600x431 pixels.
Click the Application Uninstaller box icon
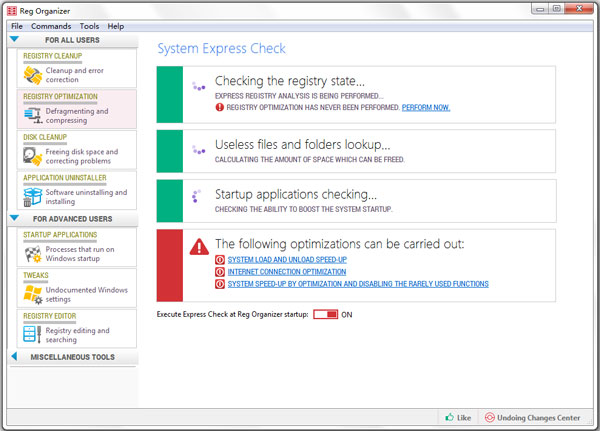[x=32, y=196]
